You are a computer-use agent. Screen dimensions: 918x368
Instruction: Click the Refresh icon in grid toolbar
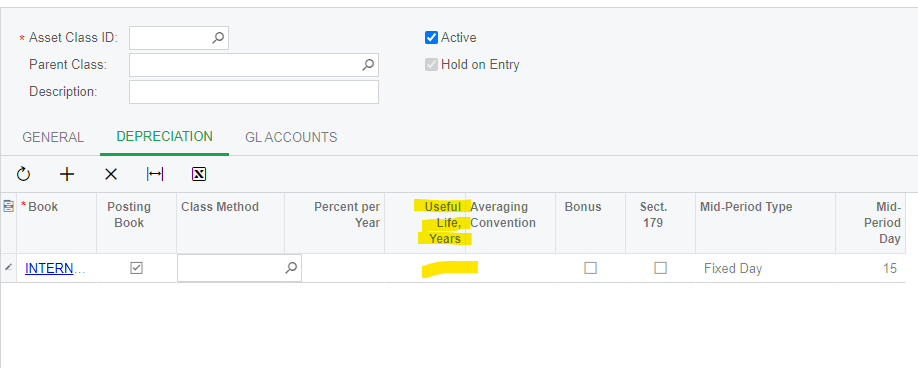click(23, 174)
